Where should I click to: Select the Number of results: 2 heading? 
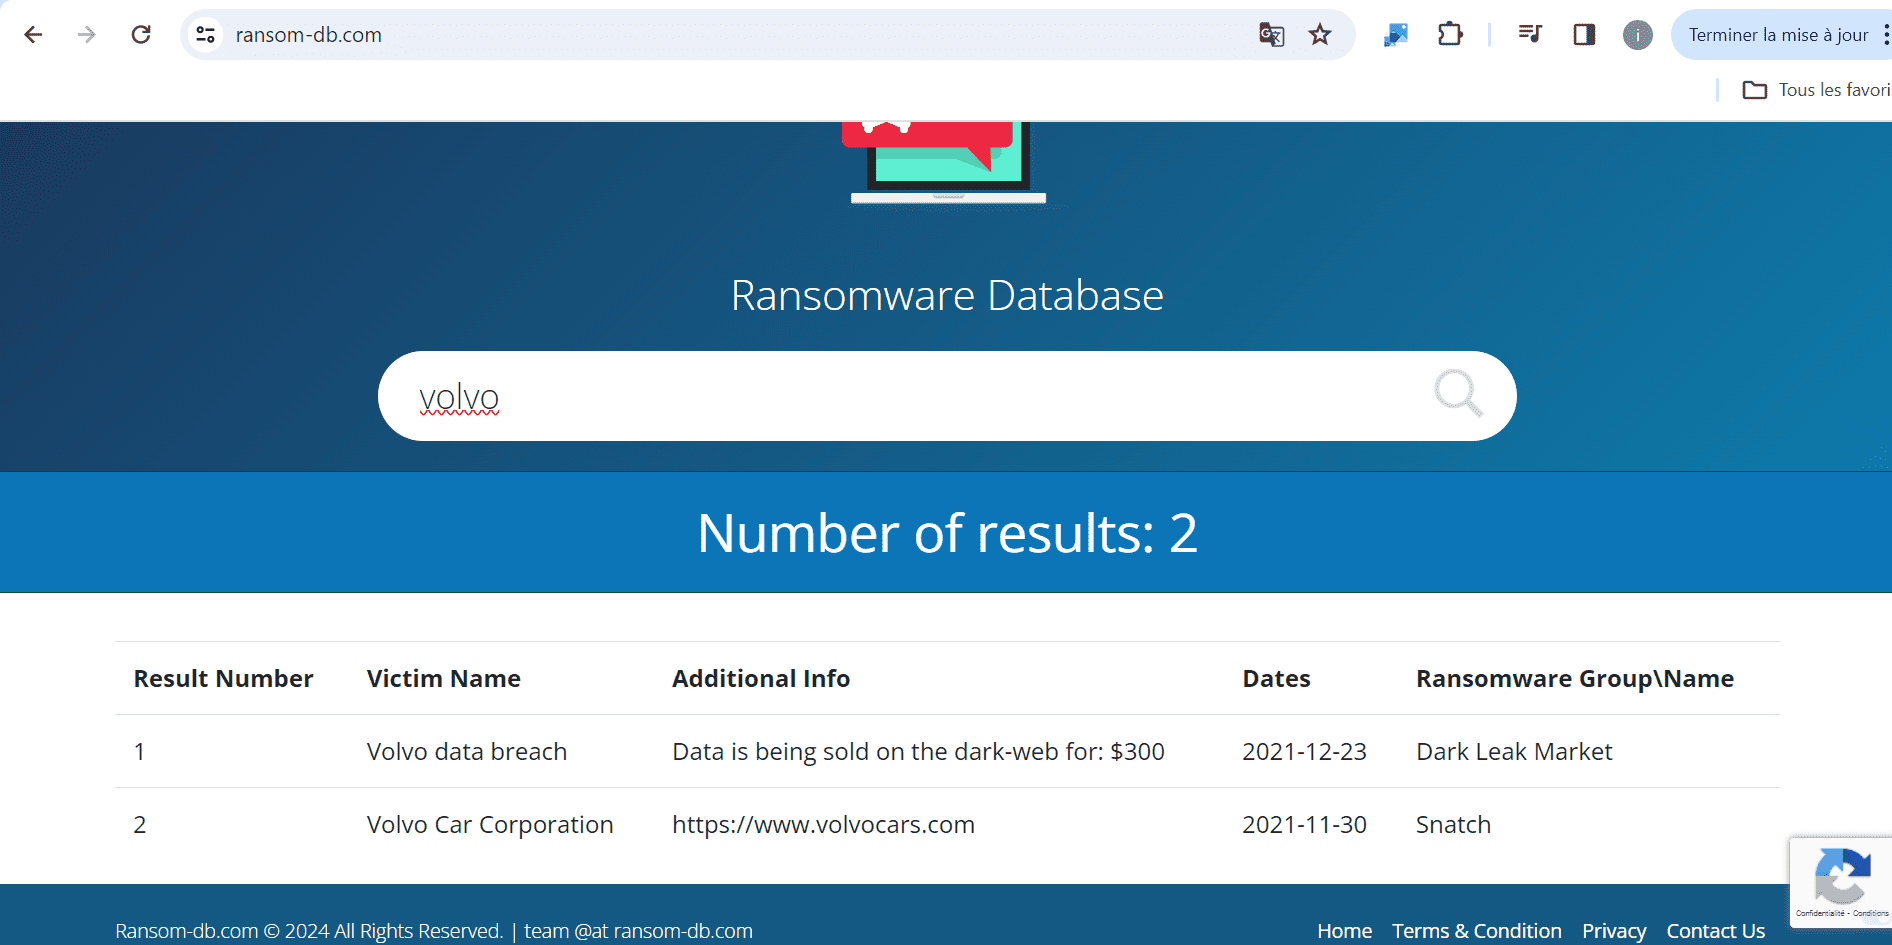pos(947,533)
